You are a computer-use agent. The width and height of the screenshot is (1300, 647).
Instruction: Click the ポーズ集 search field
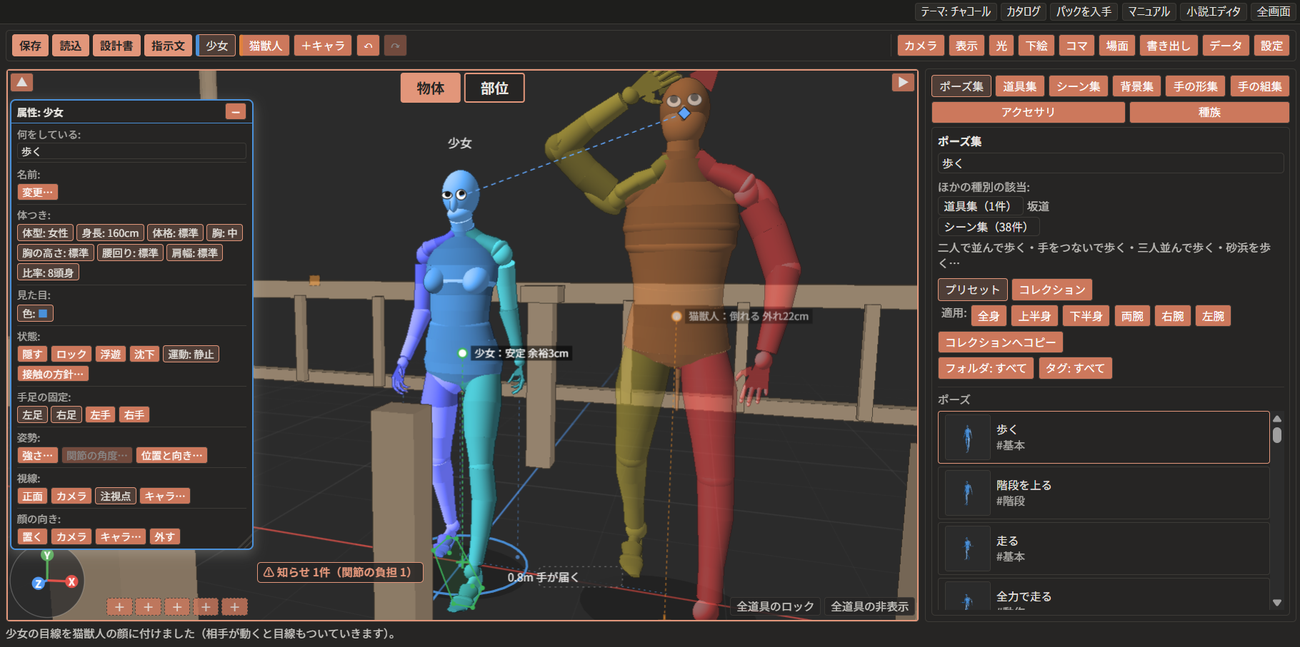1110,162
